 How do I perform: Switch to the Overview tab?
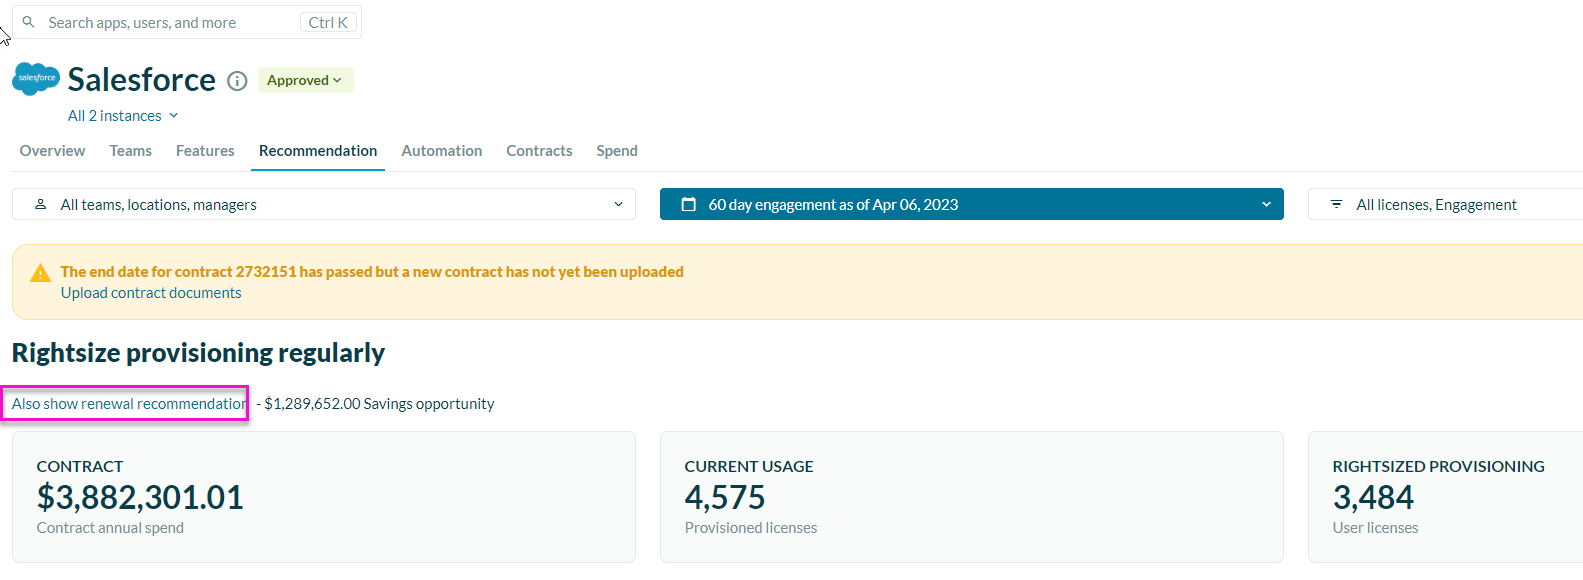click(x=52, y=151)
